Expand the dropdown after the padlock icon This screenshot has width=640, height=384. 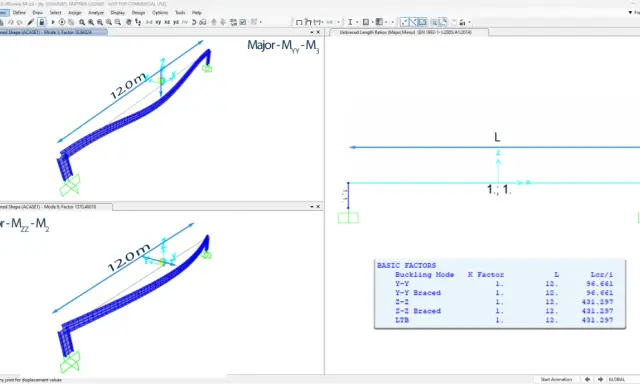469,22
